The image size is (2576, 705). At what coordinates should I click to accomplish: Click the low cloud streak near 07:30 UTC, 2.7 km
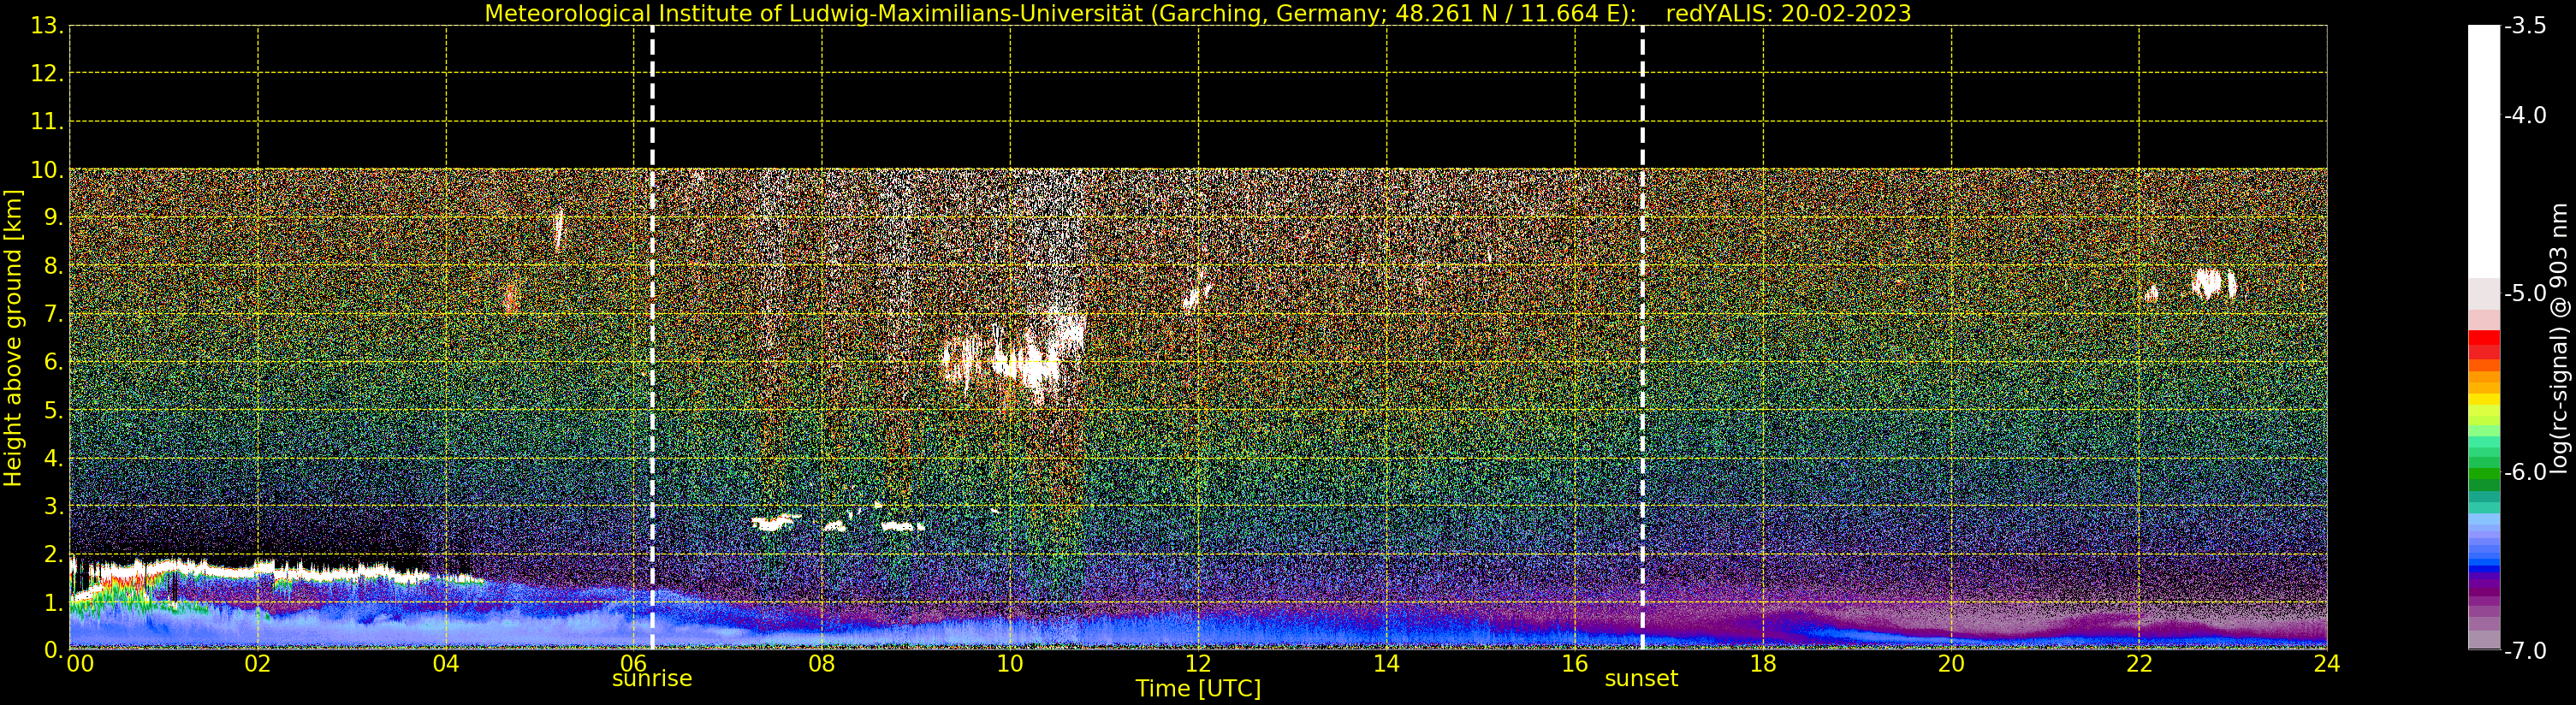click(x=775, y=522)
